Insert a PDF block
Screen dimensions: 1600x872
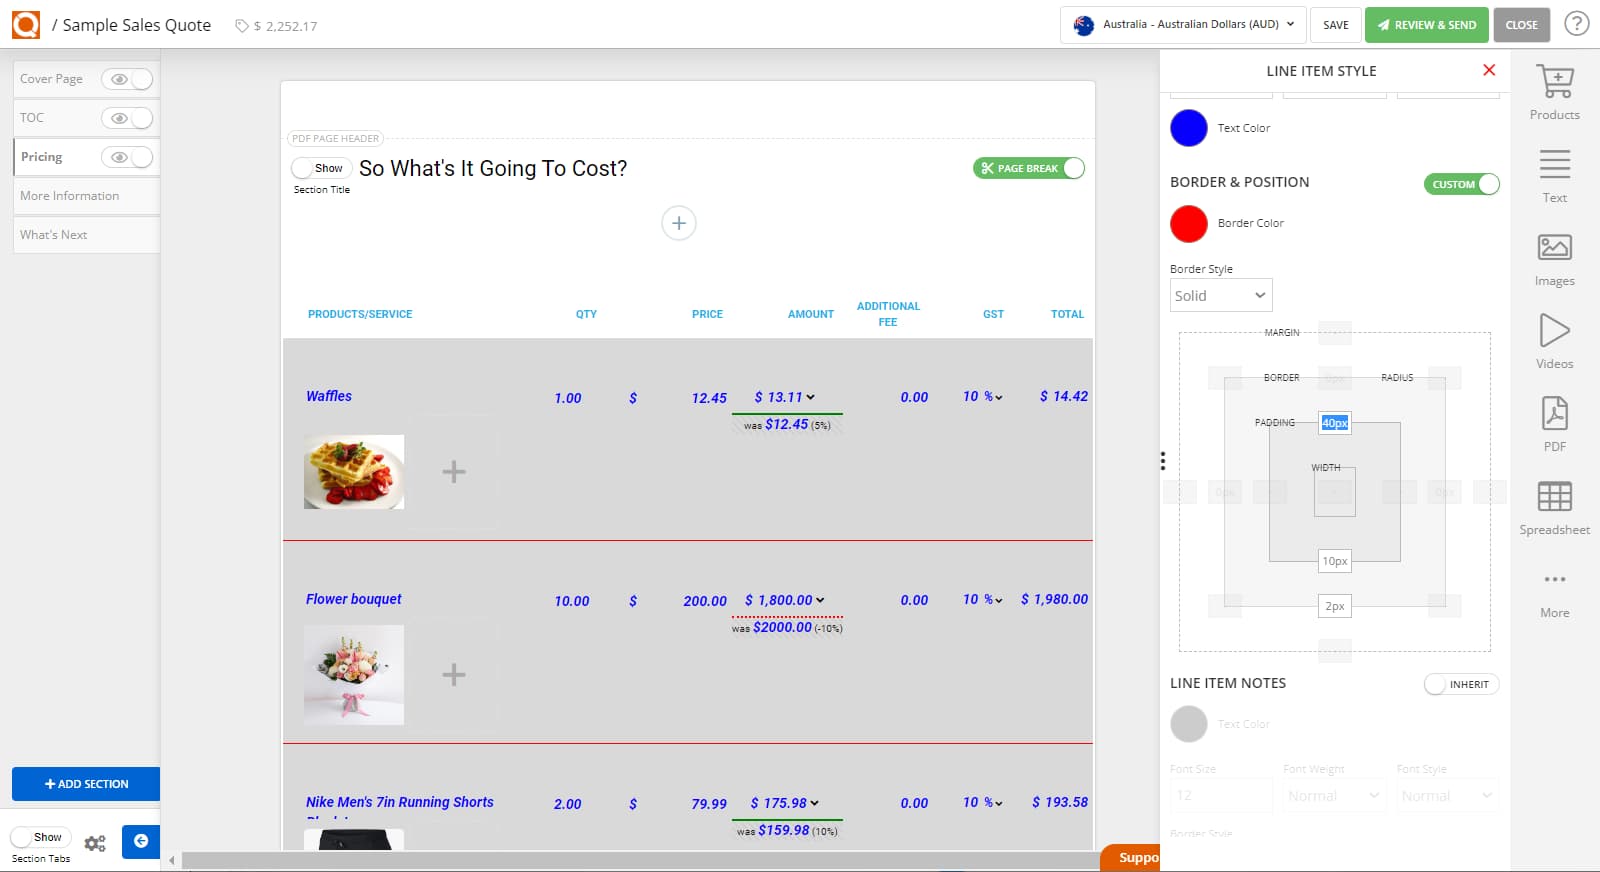(x=1554, y=425)
